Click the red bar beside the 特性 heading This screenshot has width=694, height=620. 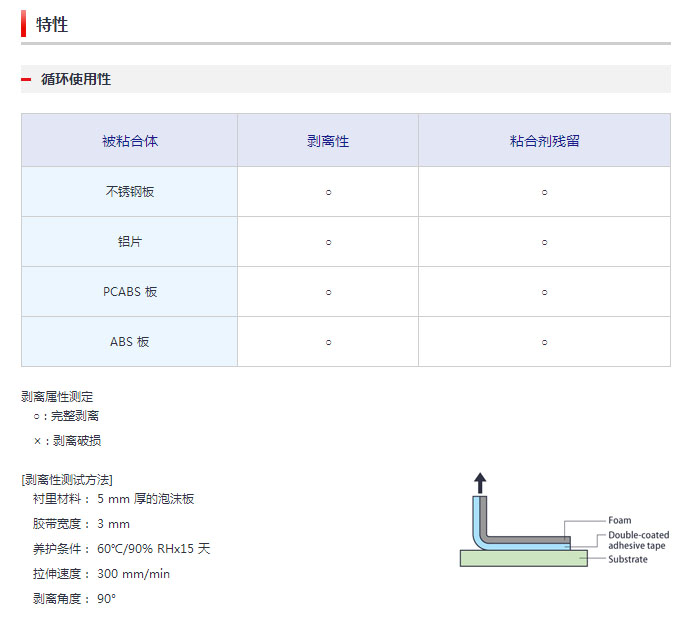pos(23,24)
